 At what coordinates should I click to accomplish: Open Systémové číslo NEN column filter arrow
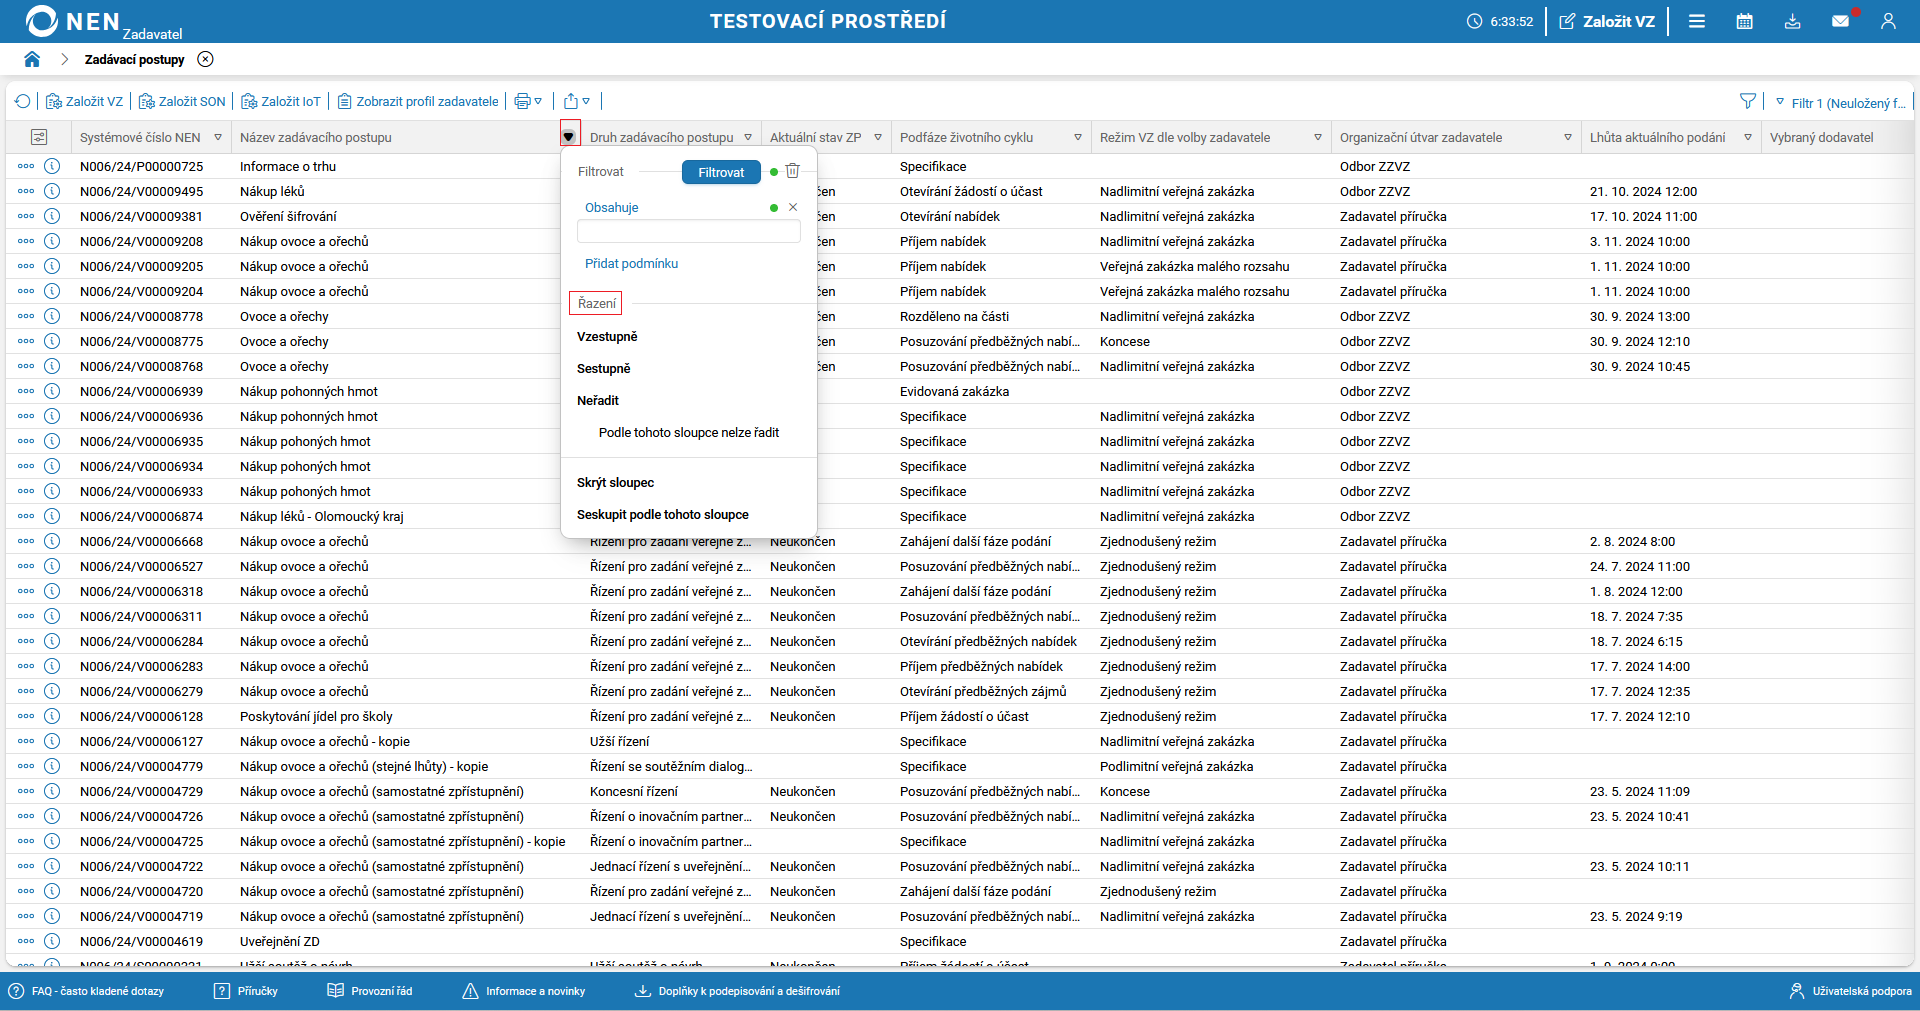(218, 137)
